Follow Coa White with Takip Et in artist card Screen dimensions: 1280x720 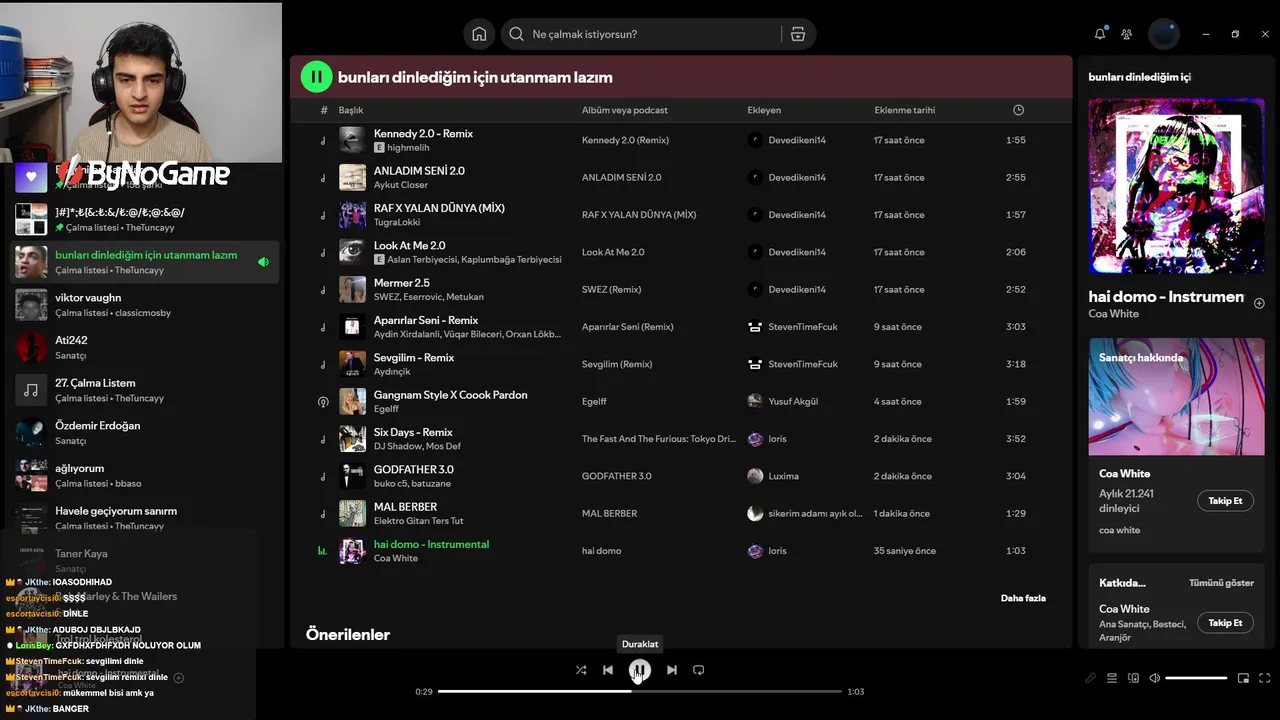[x=1225, y=501]
